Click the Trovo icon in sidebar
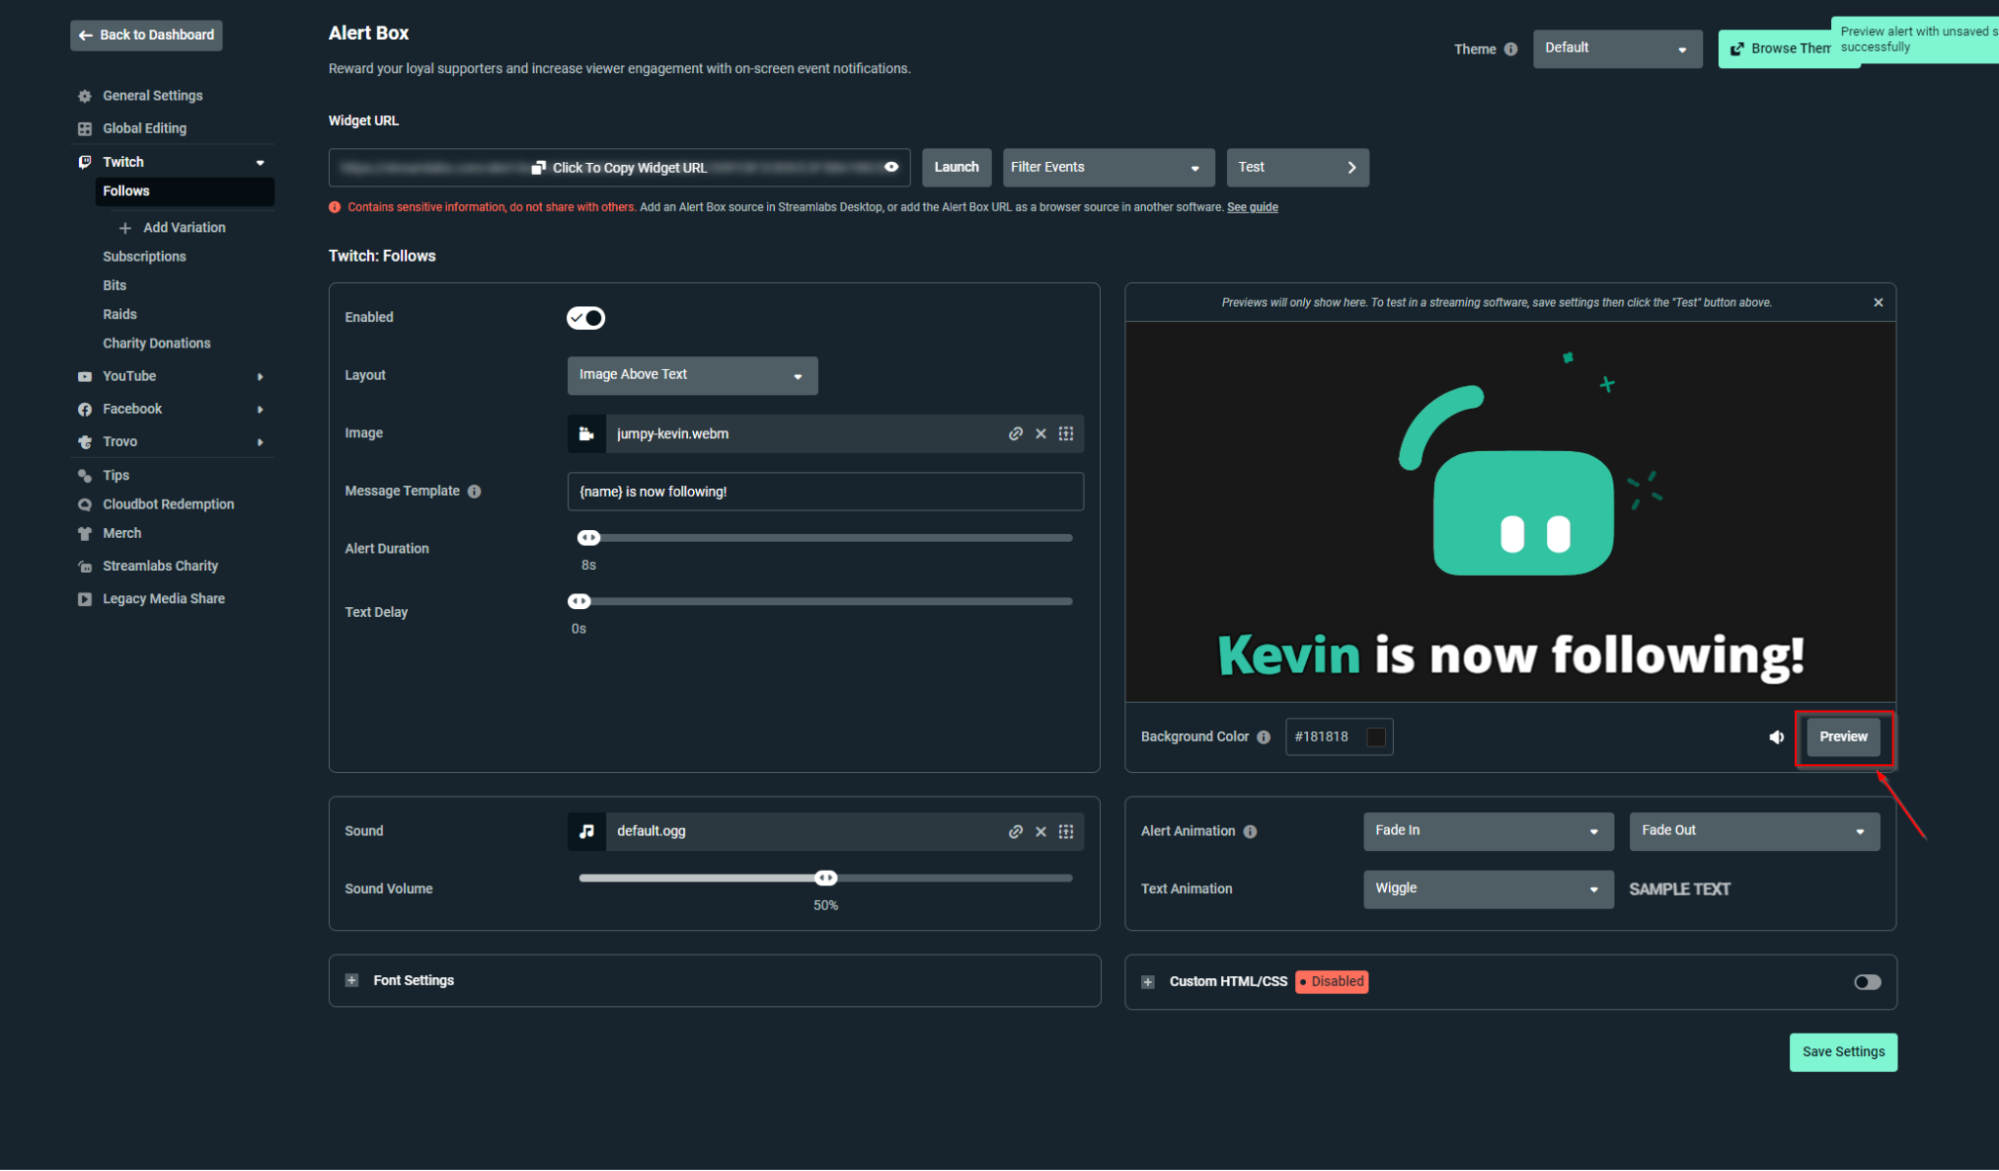The width and height of the screenshot is (1999, 1171). pyautogui.click(x=84, y=442)
